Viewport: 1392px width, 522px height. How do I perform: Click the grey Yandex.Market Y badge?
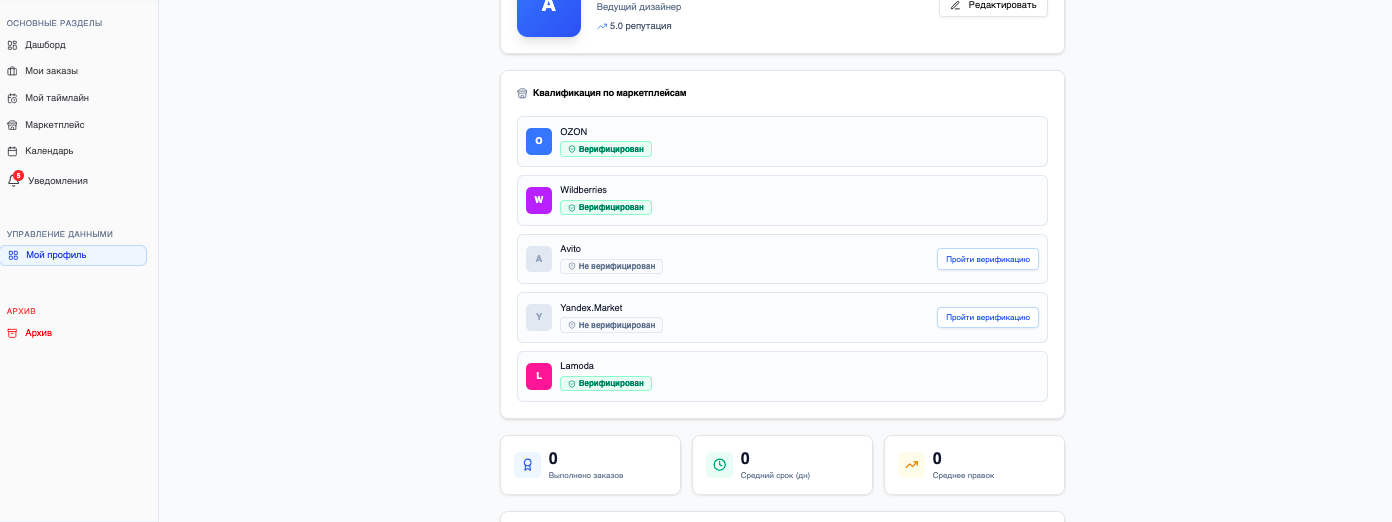[x=539, y=318]
